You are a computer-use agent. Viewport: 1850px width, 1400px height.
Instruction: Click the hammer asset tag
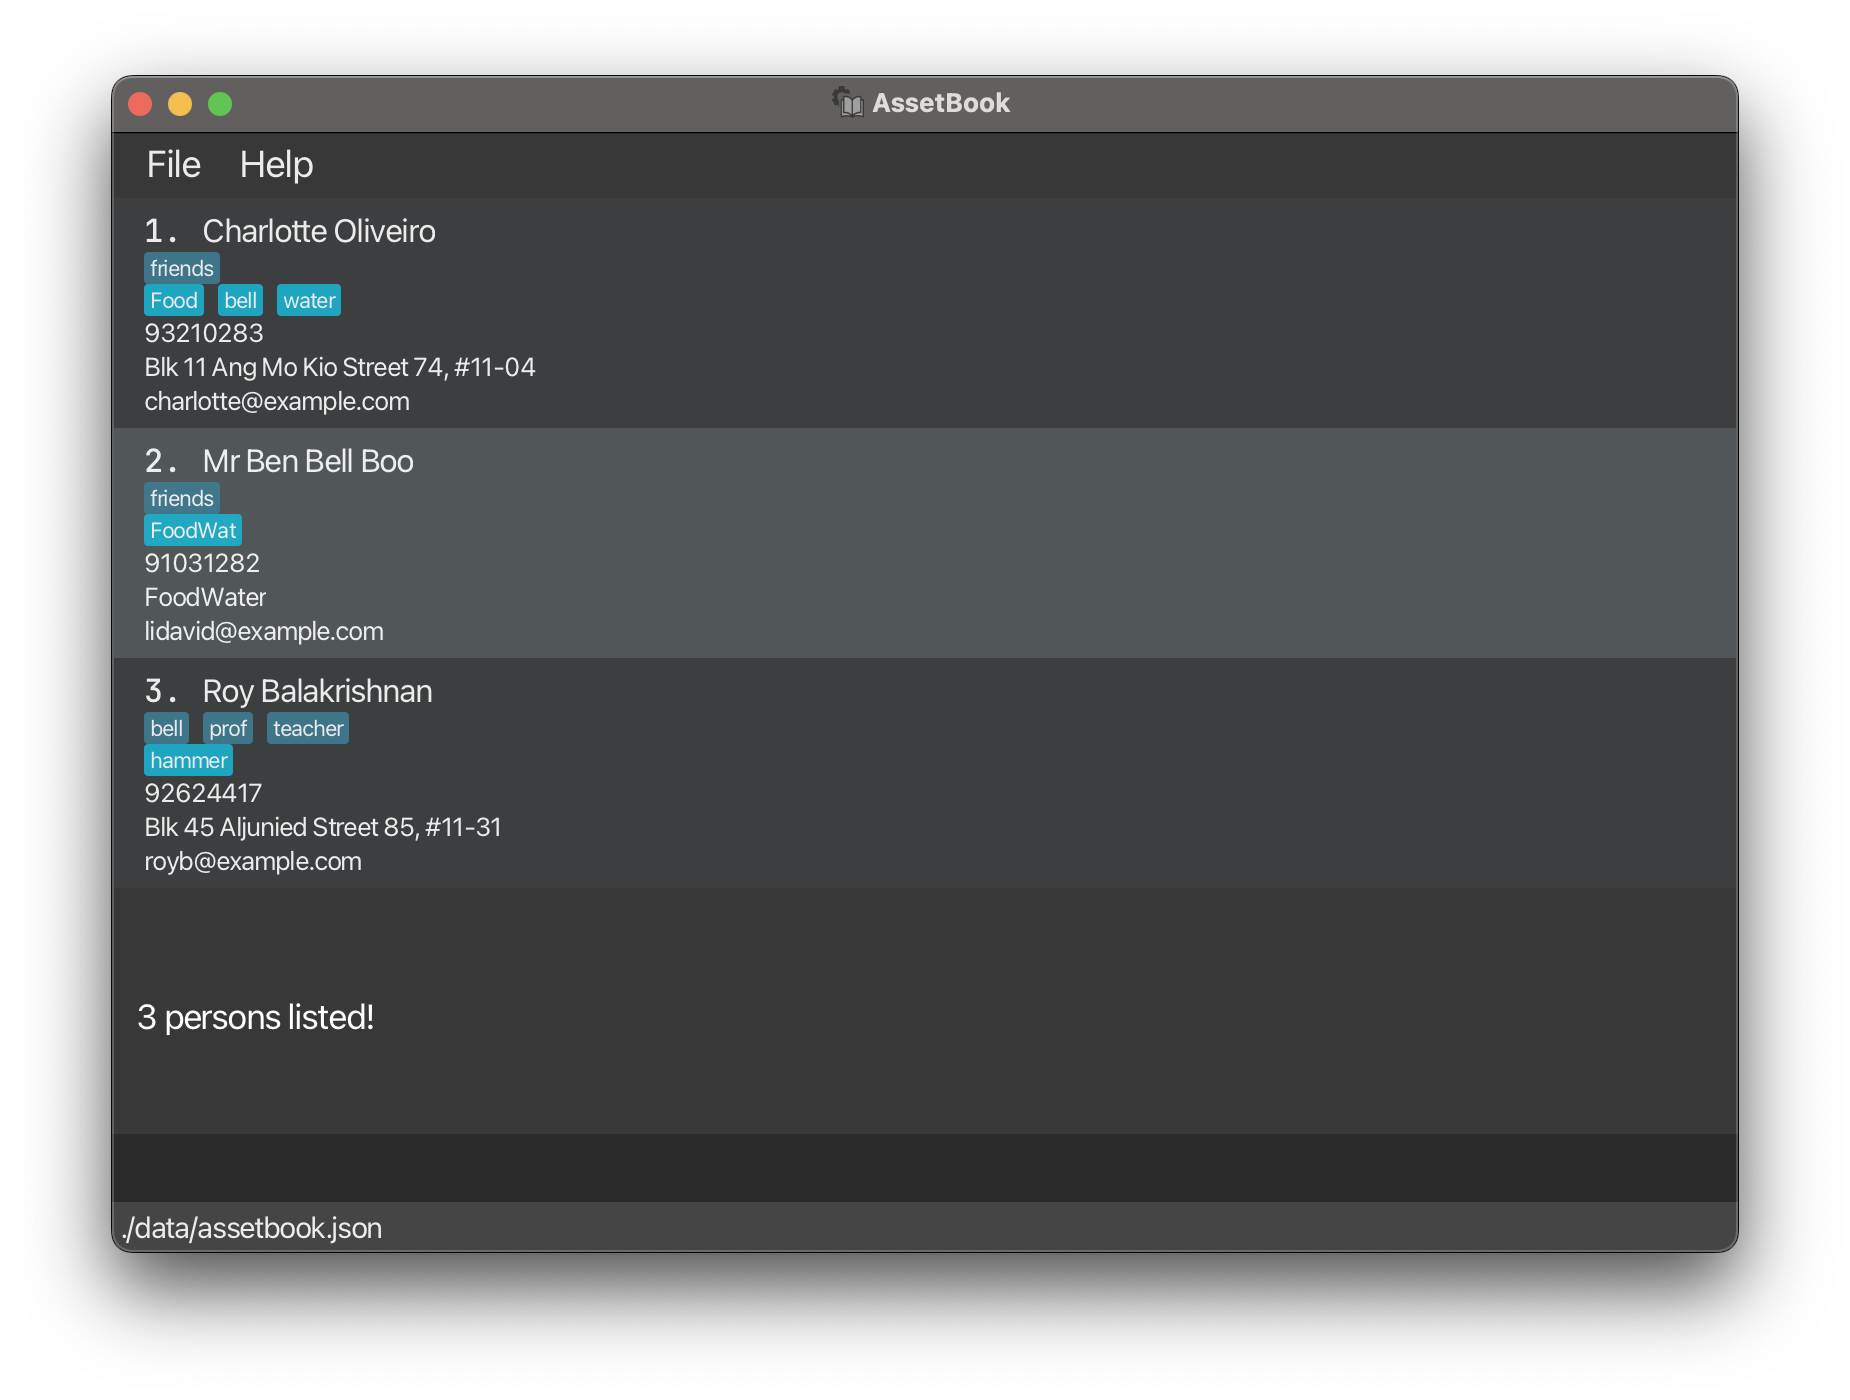[189, 760]
